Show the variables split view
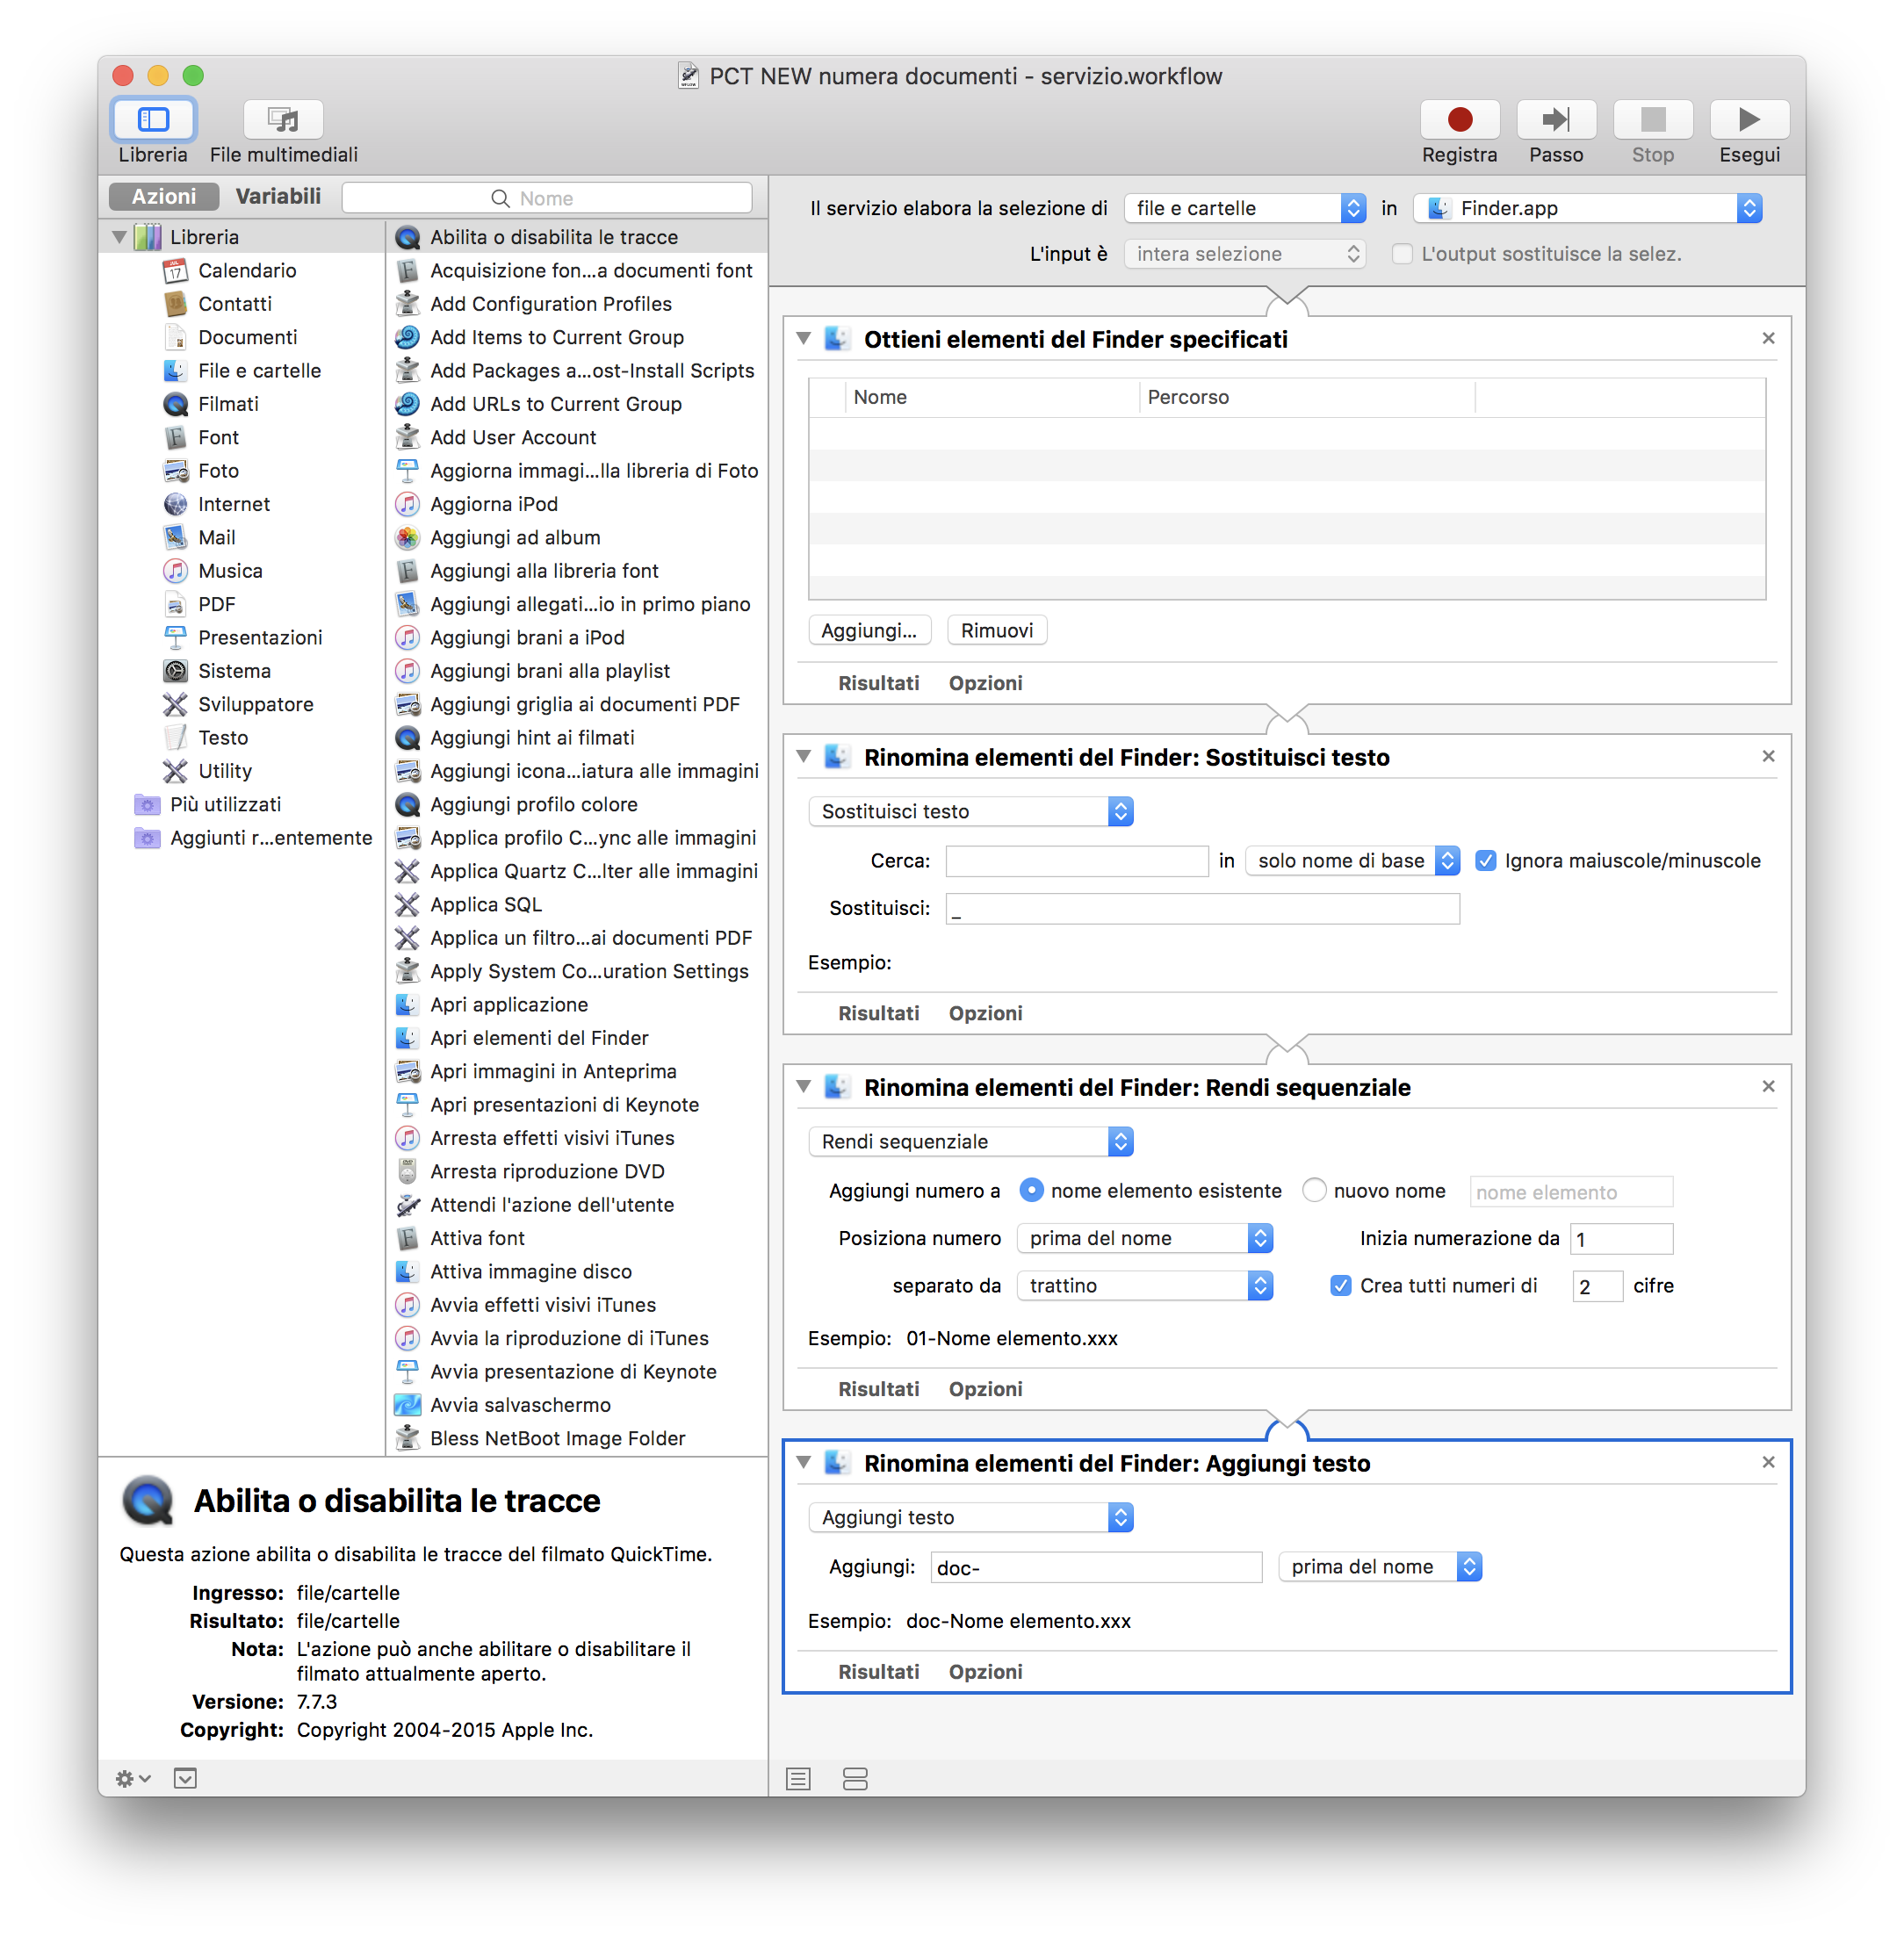 point(855,1779)
